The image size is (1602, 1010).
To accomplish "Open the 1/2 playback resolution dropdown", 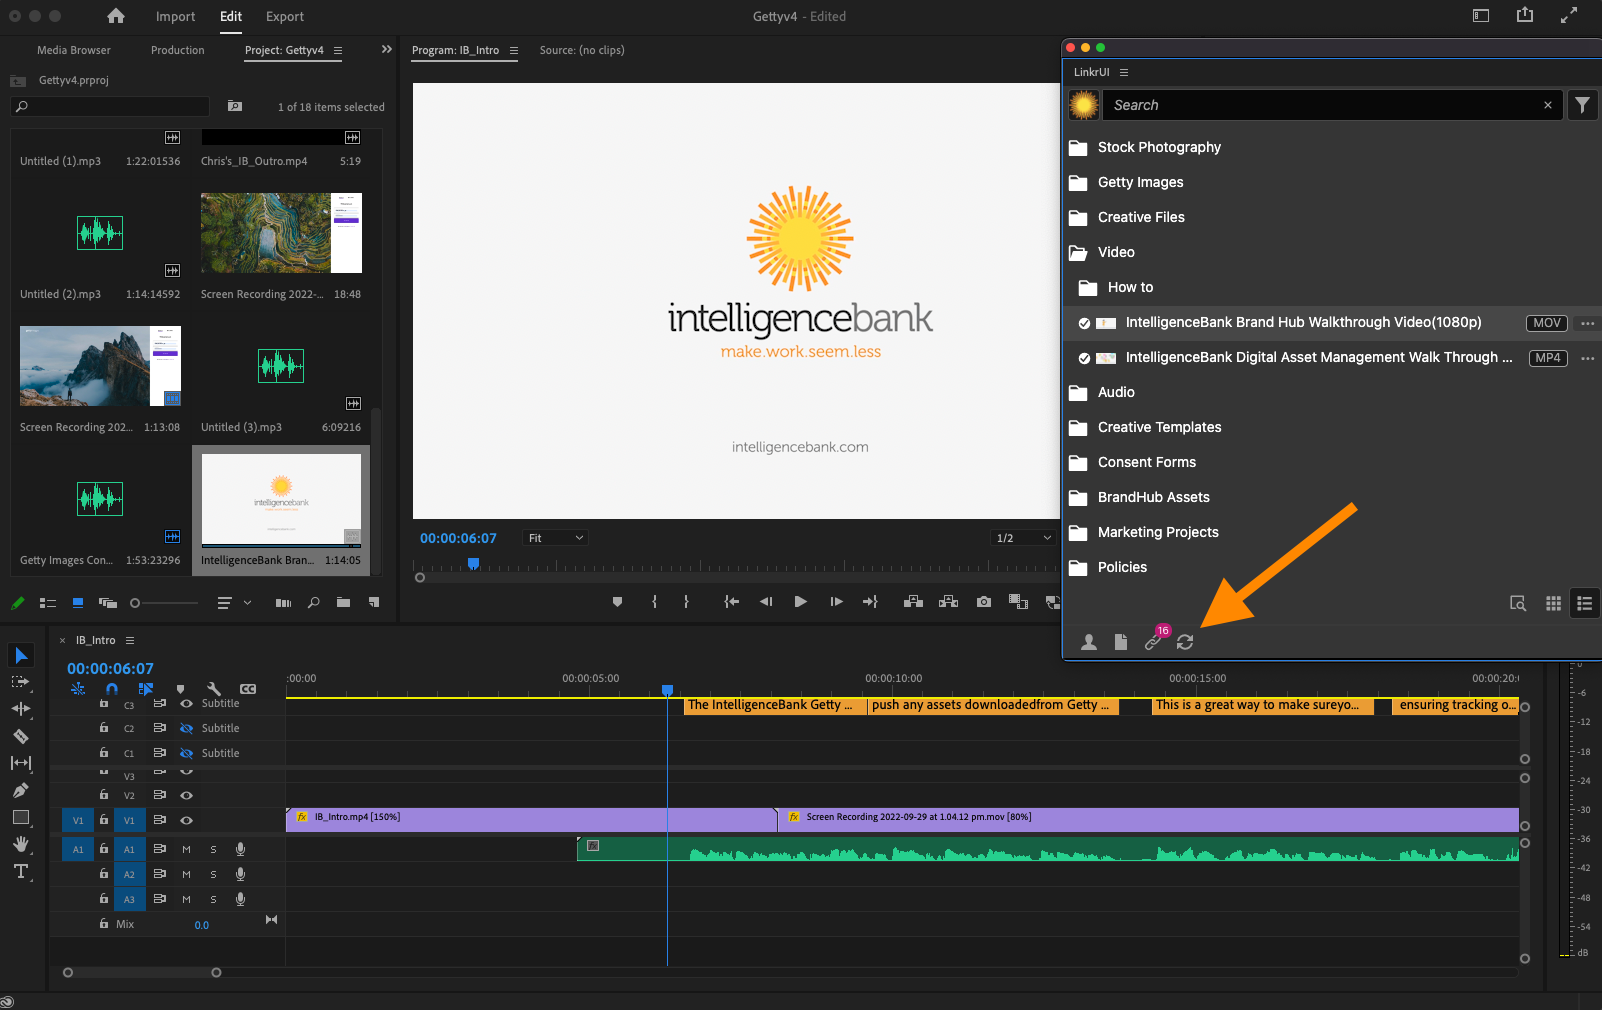I will click(x=1023, y=538).
